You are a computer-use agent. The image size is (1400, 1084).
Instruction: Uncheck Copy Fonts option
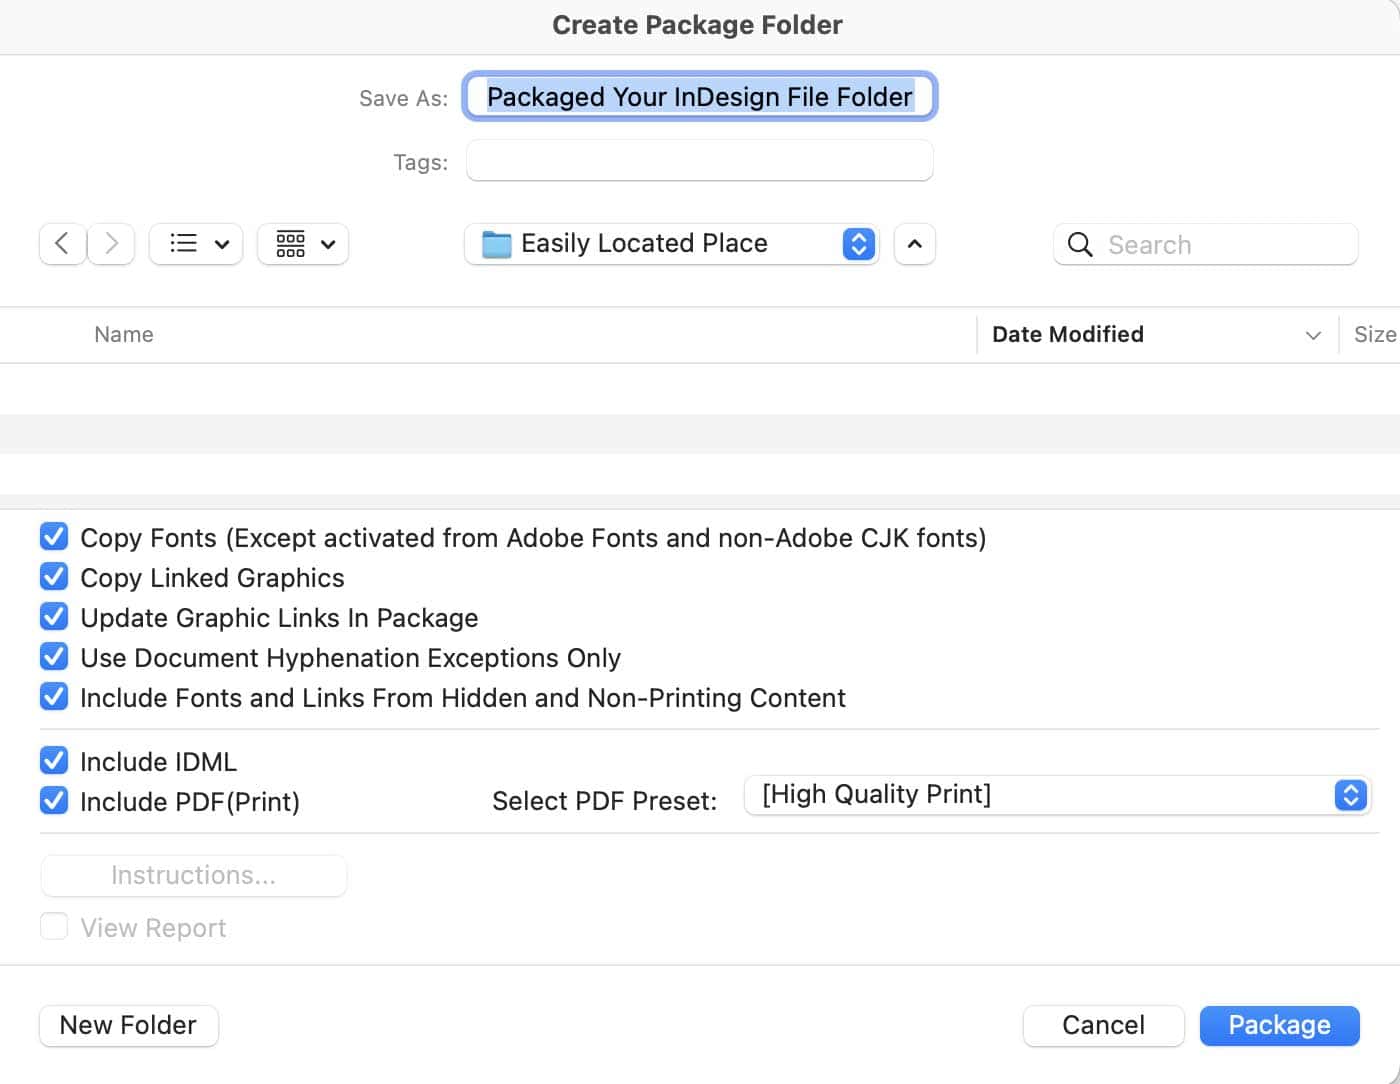(53, 537)
